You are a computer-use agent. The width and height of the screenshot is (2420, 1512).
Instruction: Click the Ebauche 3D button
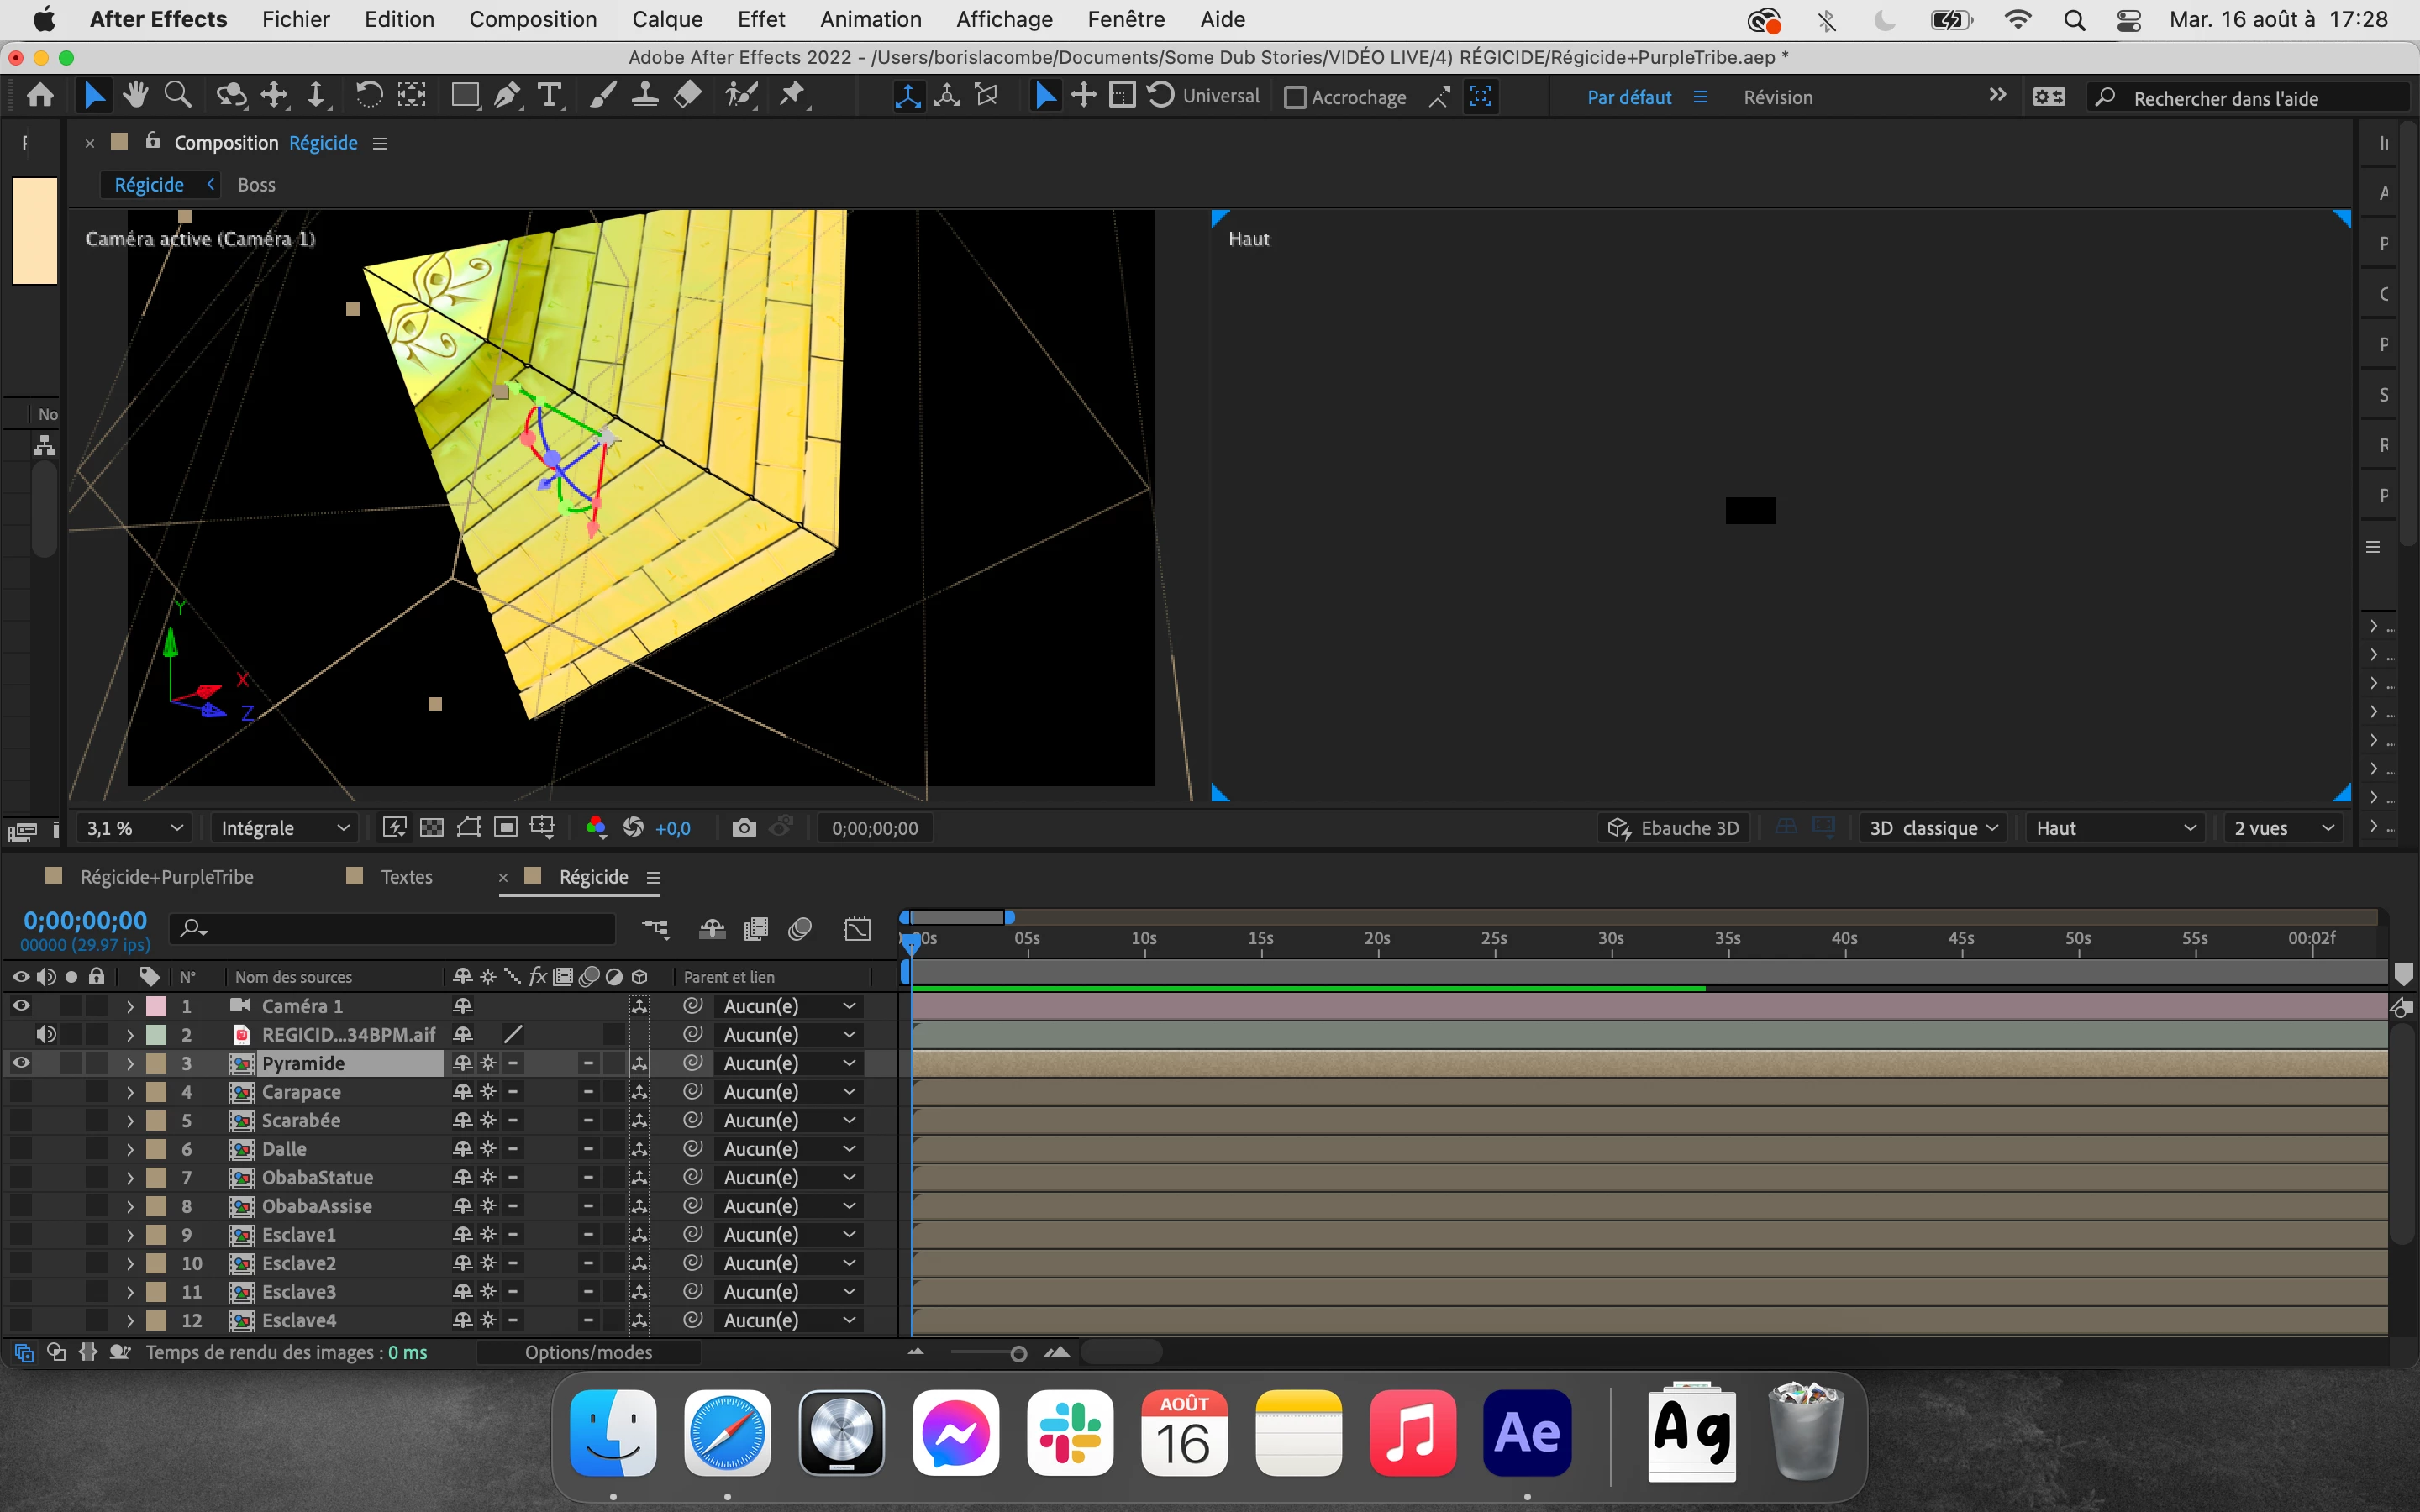tap(1674, 828)
